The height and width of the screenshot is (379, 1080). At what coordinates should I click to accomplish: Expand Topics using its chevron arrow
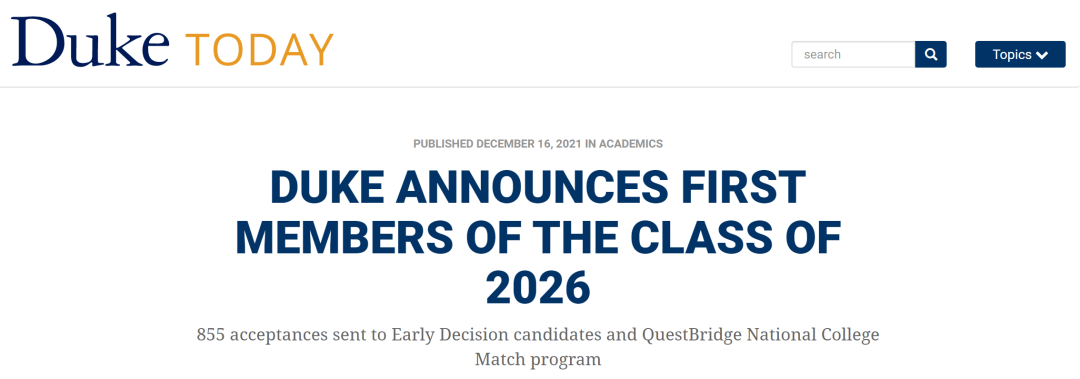tap(1041, 55)
